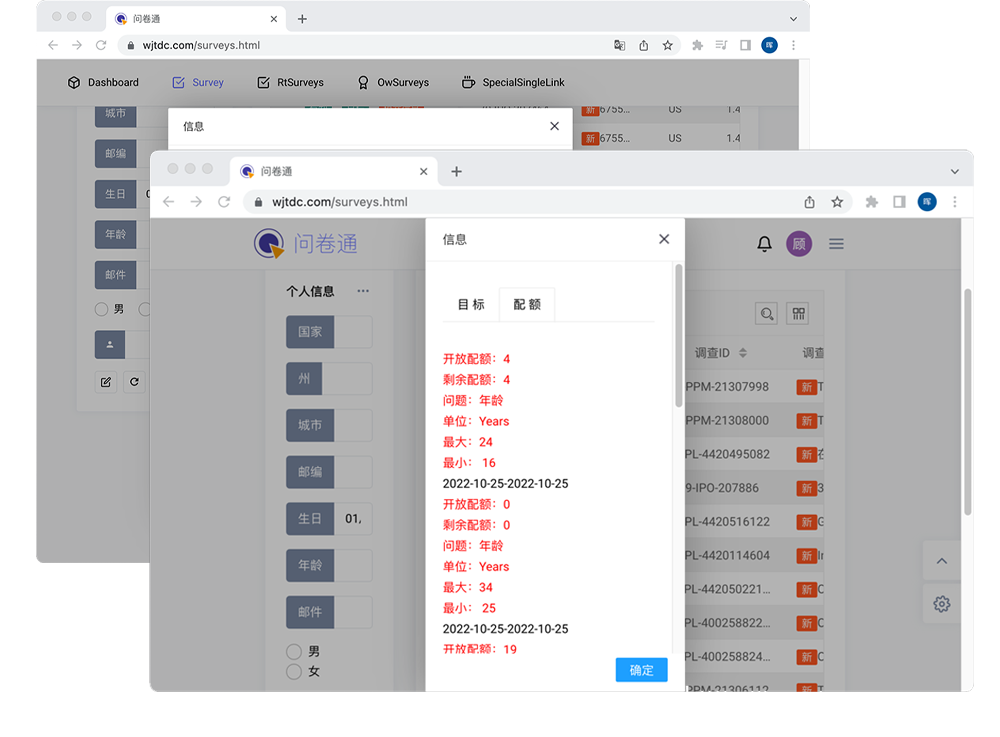The image size is (1000, 737).
Task: Click translate page icon in back window
Action: 619,45
